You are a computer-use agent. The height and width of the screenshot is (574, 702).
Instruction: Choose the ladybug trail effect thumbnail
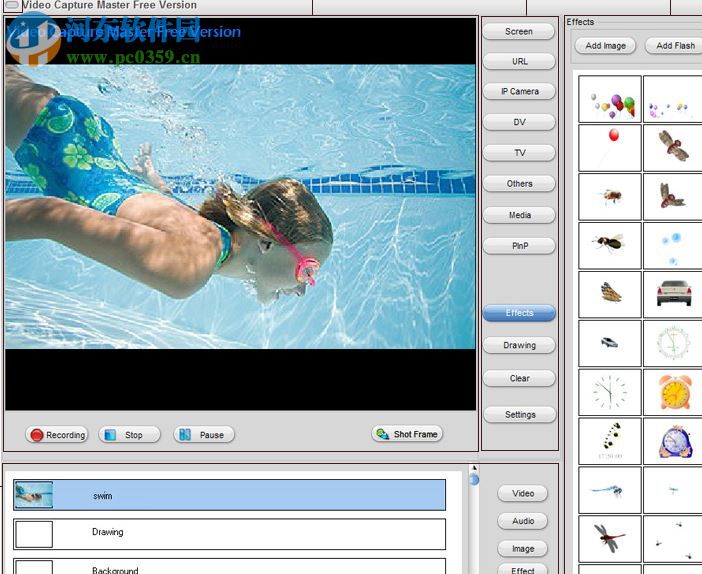[610, 441]
